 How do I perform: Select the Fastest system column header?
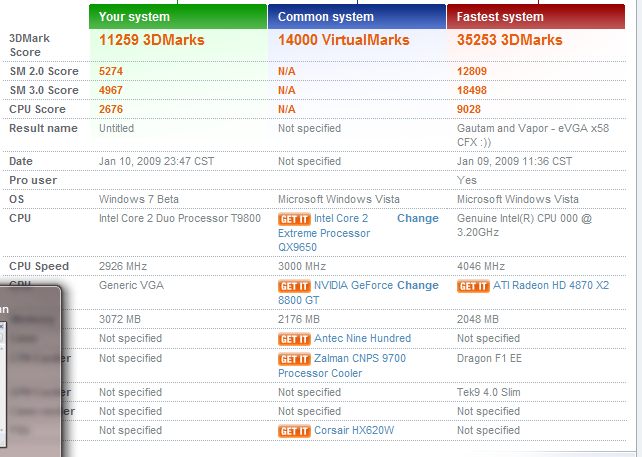point(536,17)
